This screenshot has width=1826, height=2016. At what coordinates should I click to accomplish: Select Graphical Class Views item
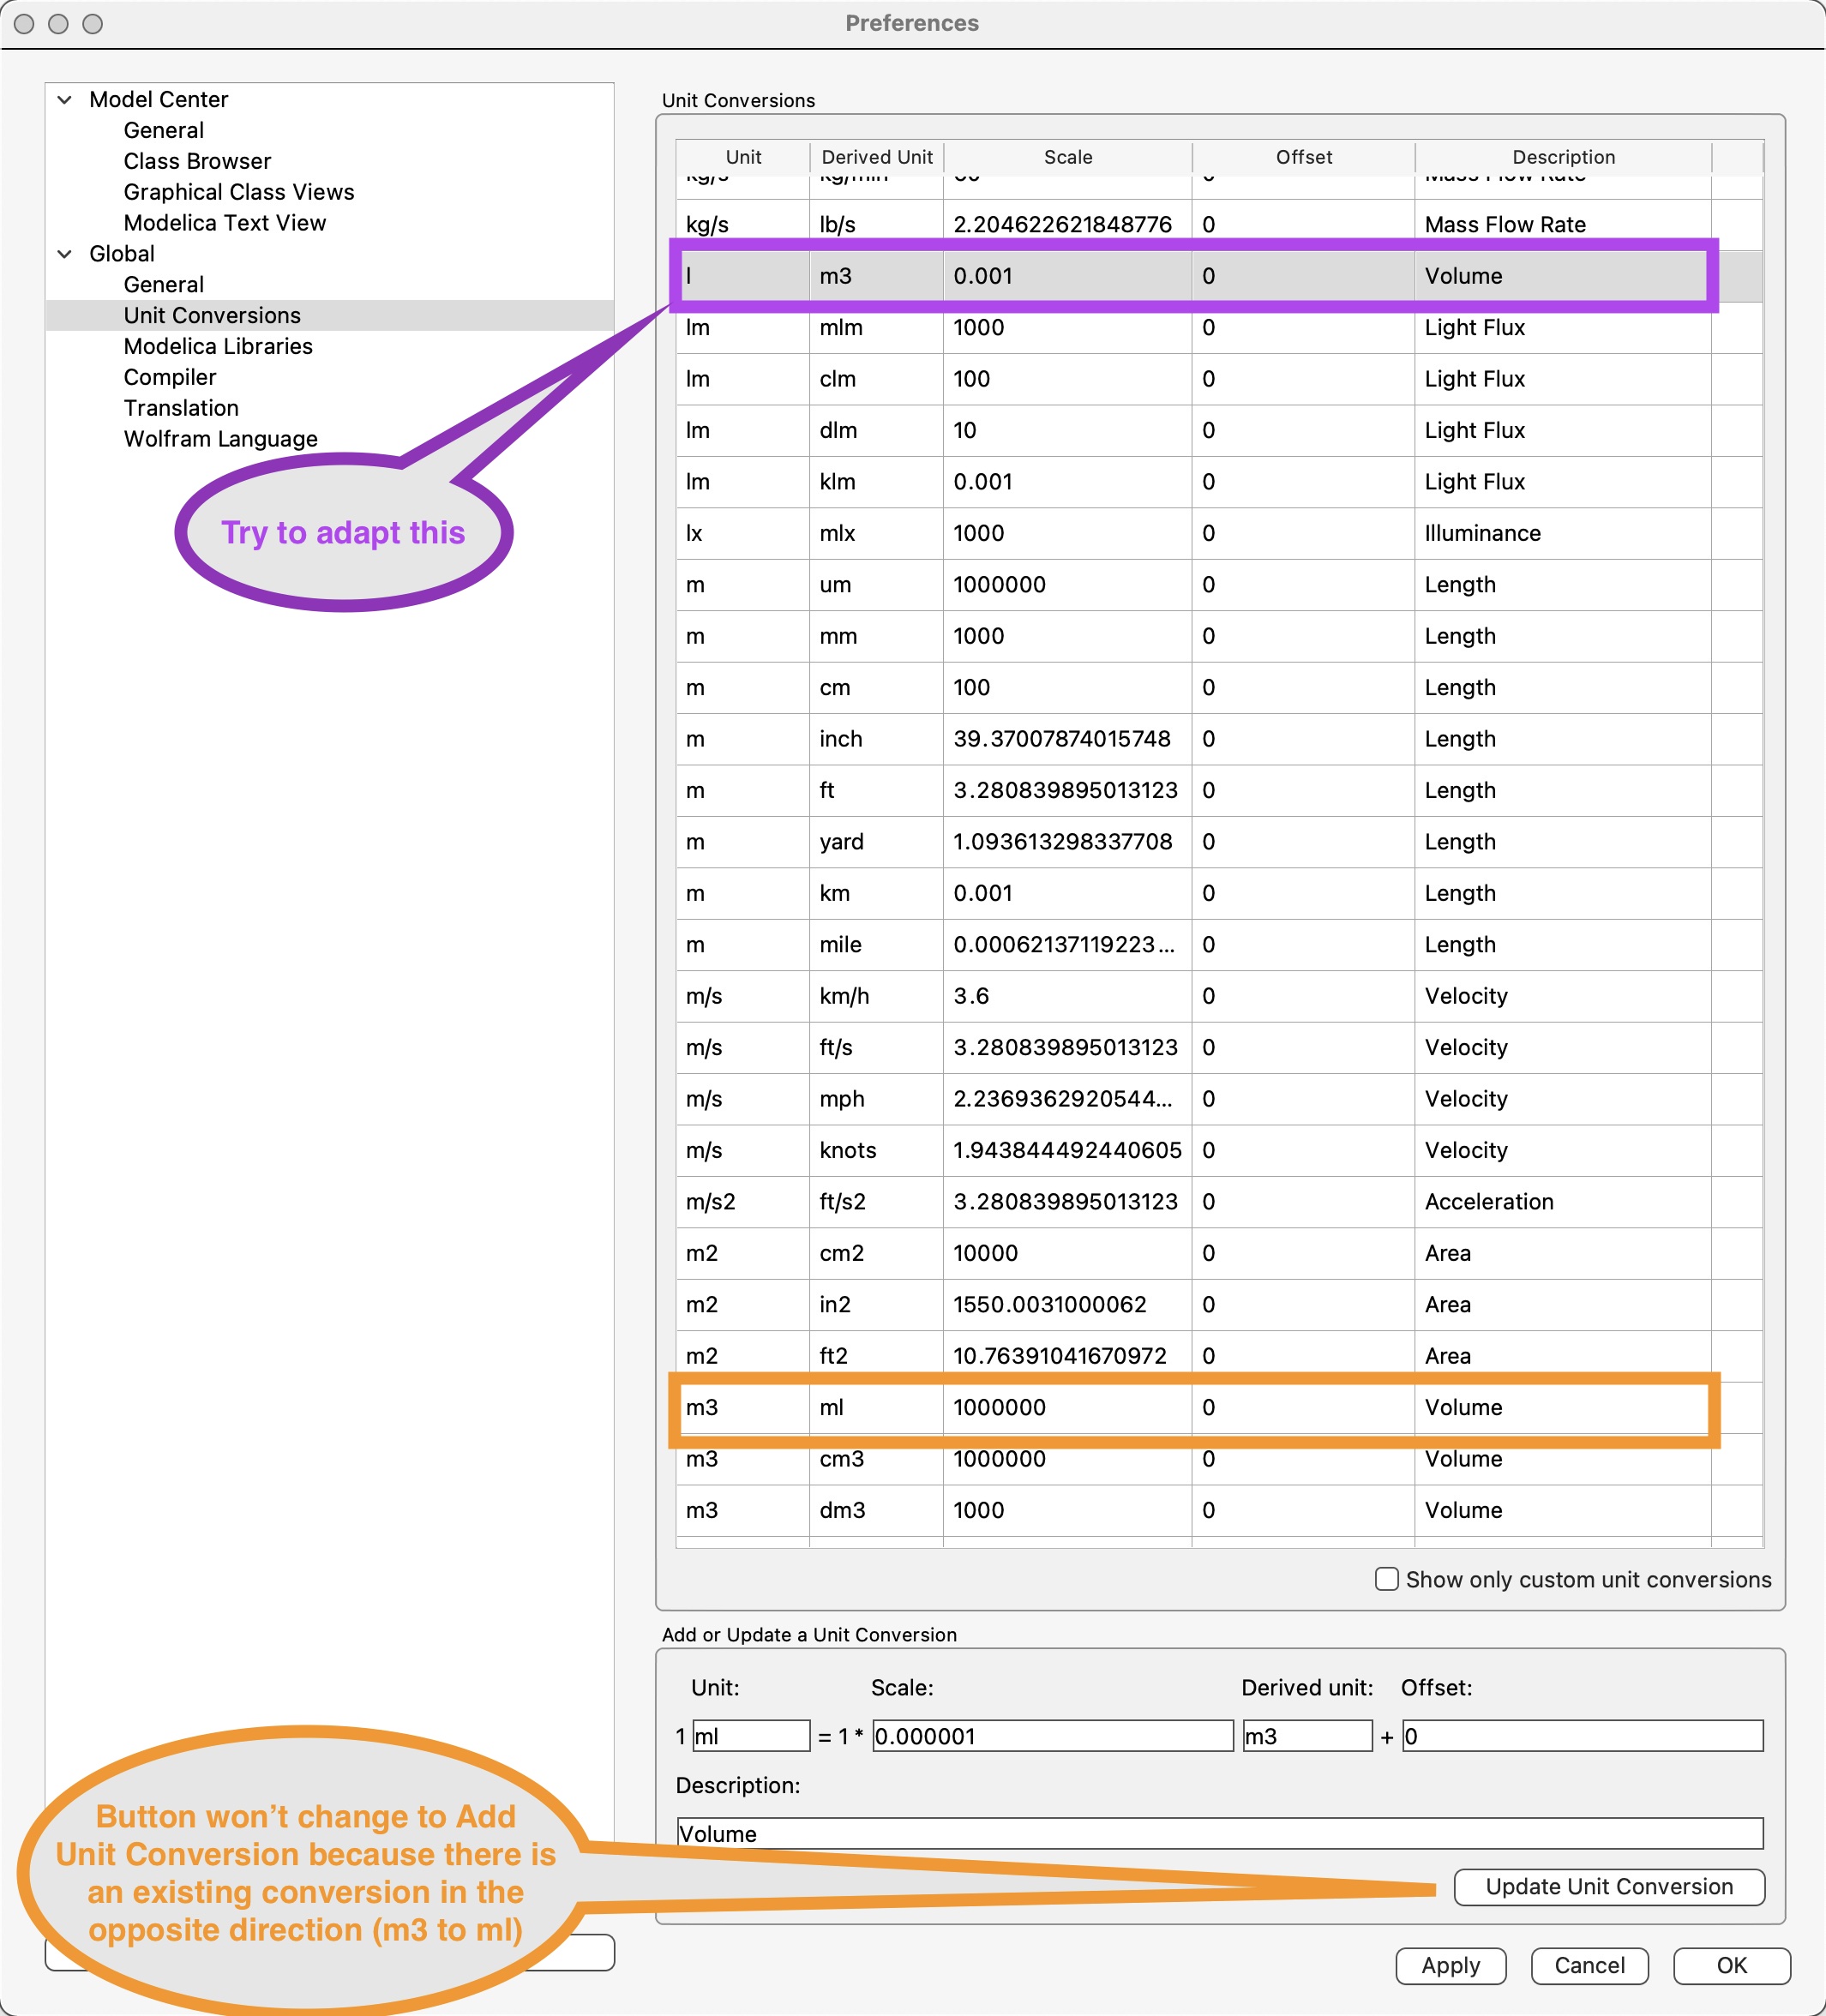coord(239,192)
